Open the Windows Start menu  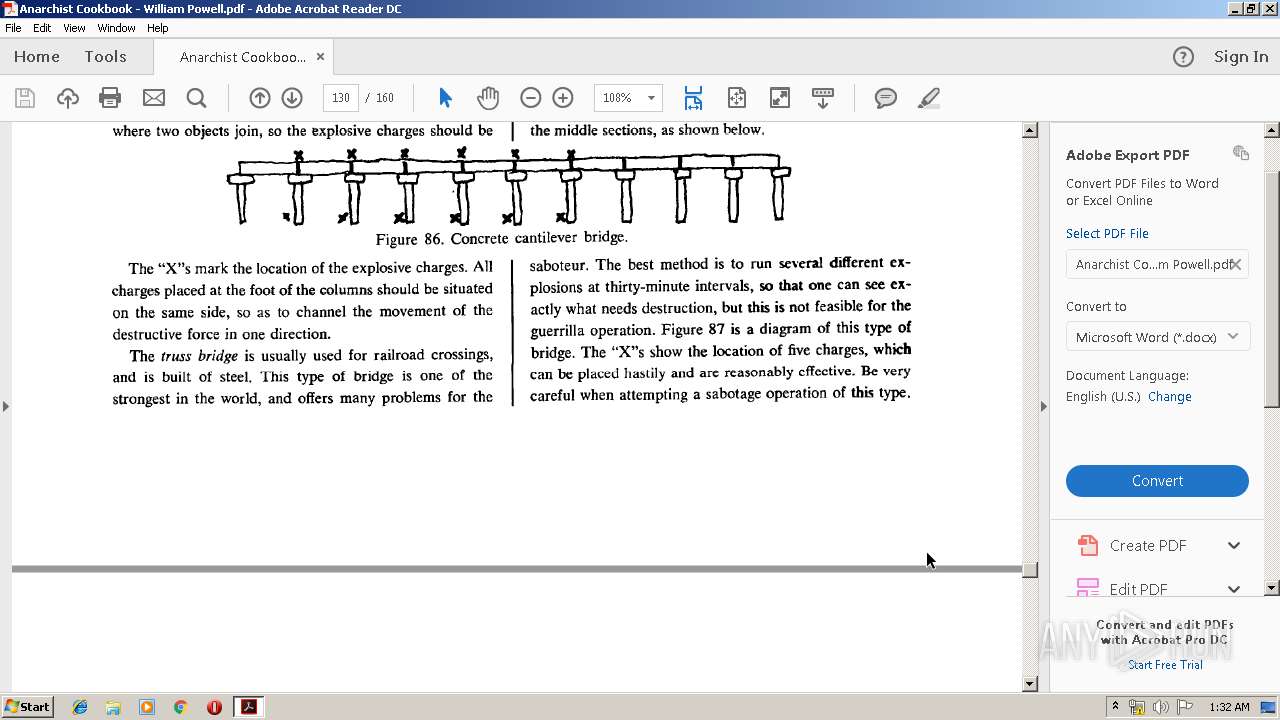pyautogui.click(x=27, y=707)
